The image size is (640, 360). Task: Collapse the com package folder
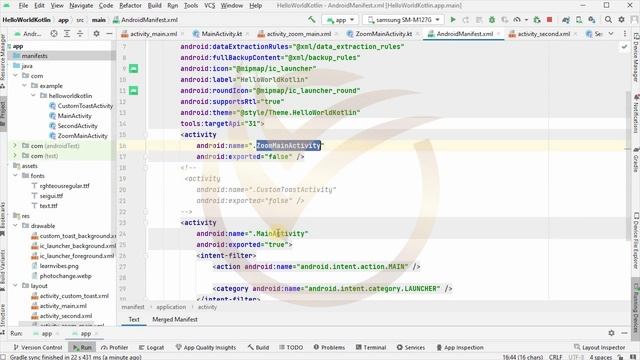coord(16,76)
